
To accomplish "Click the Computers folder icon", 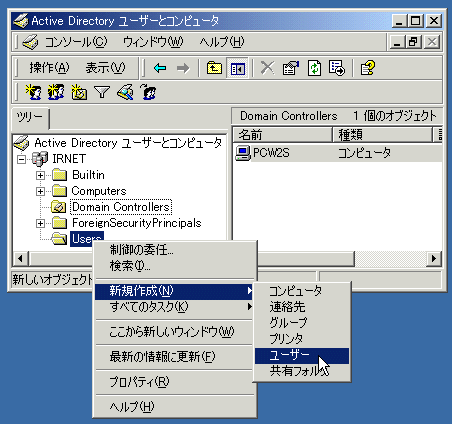I will pos(60,191).
